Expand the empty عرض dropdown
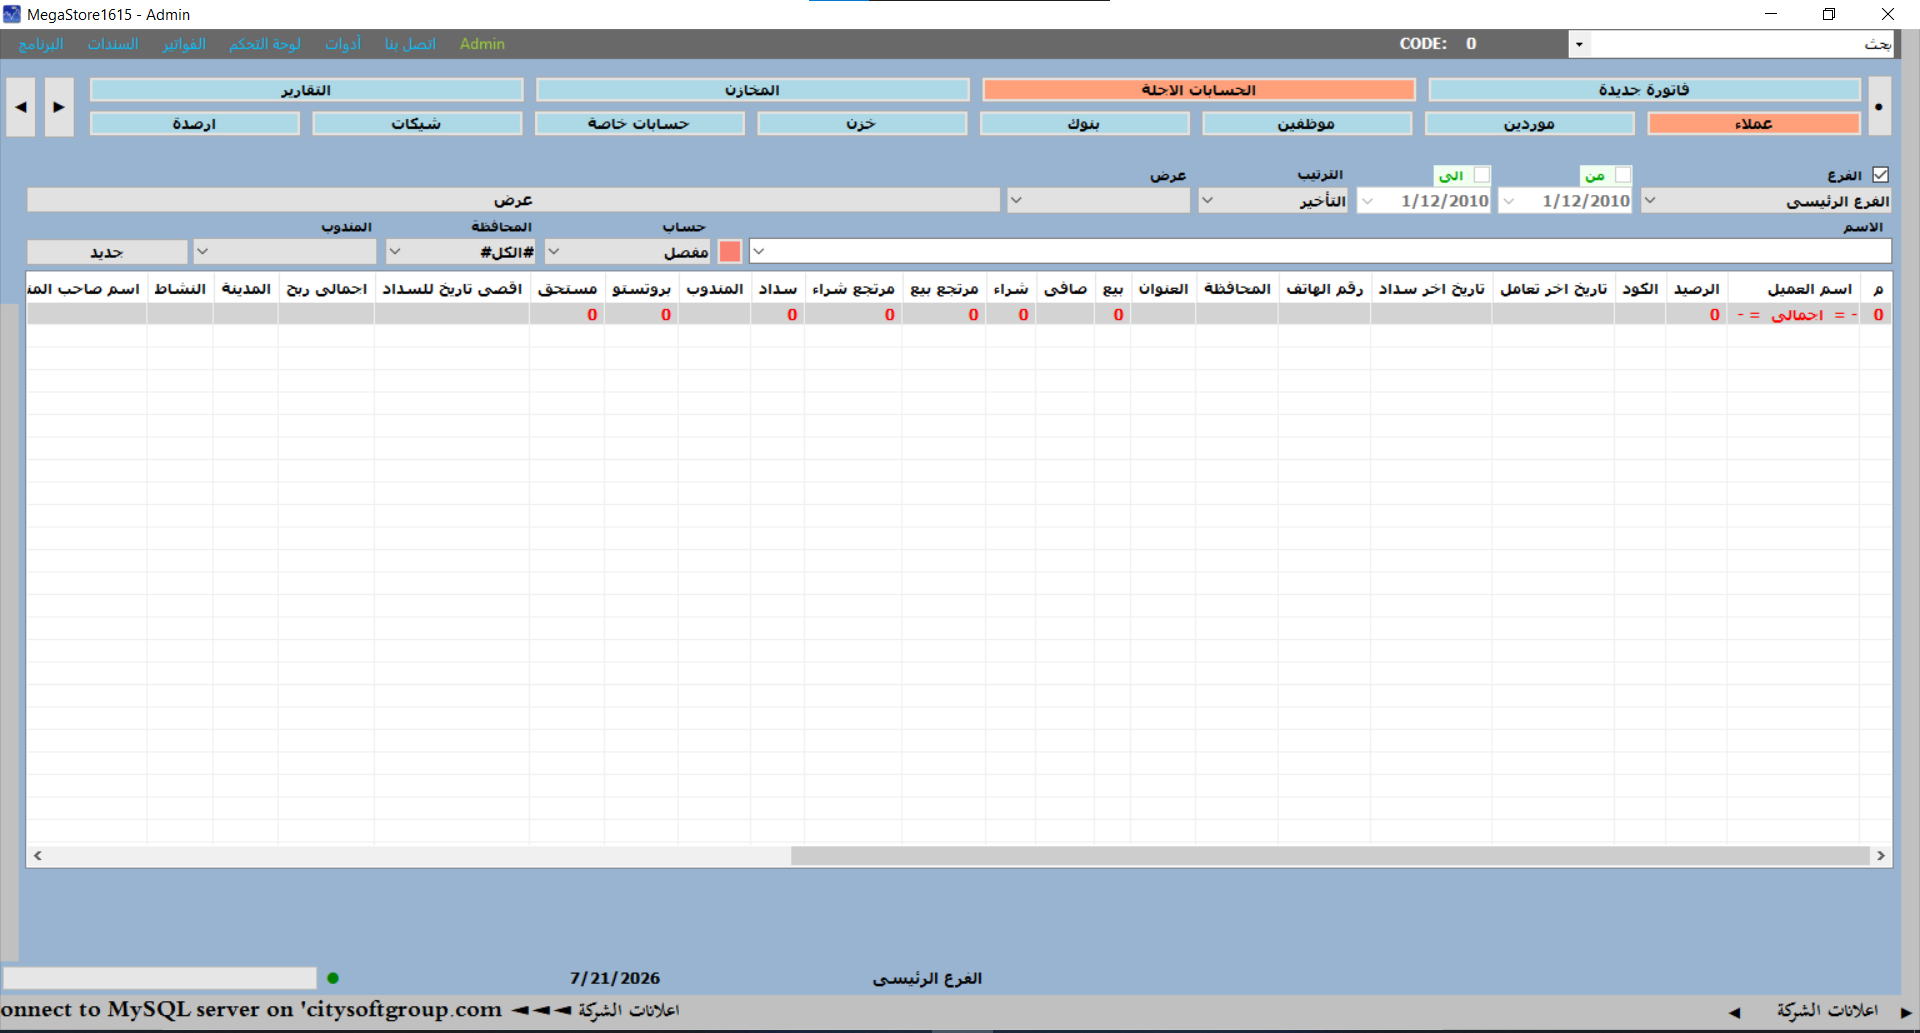Viewport: 1920px width, 1033px height. (x=1016, y=201)
